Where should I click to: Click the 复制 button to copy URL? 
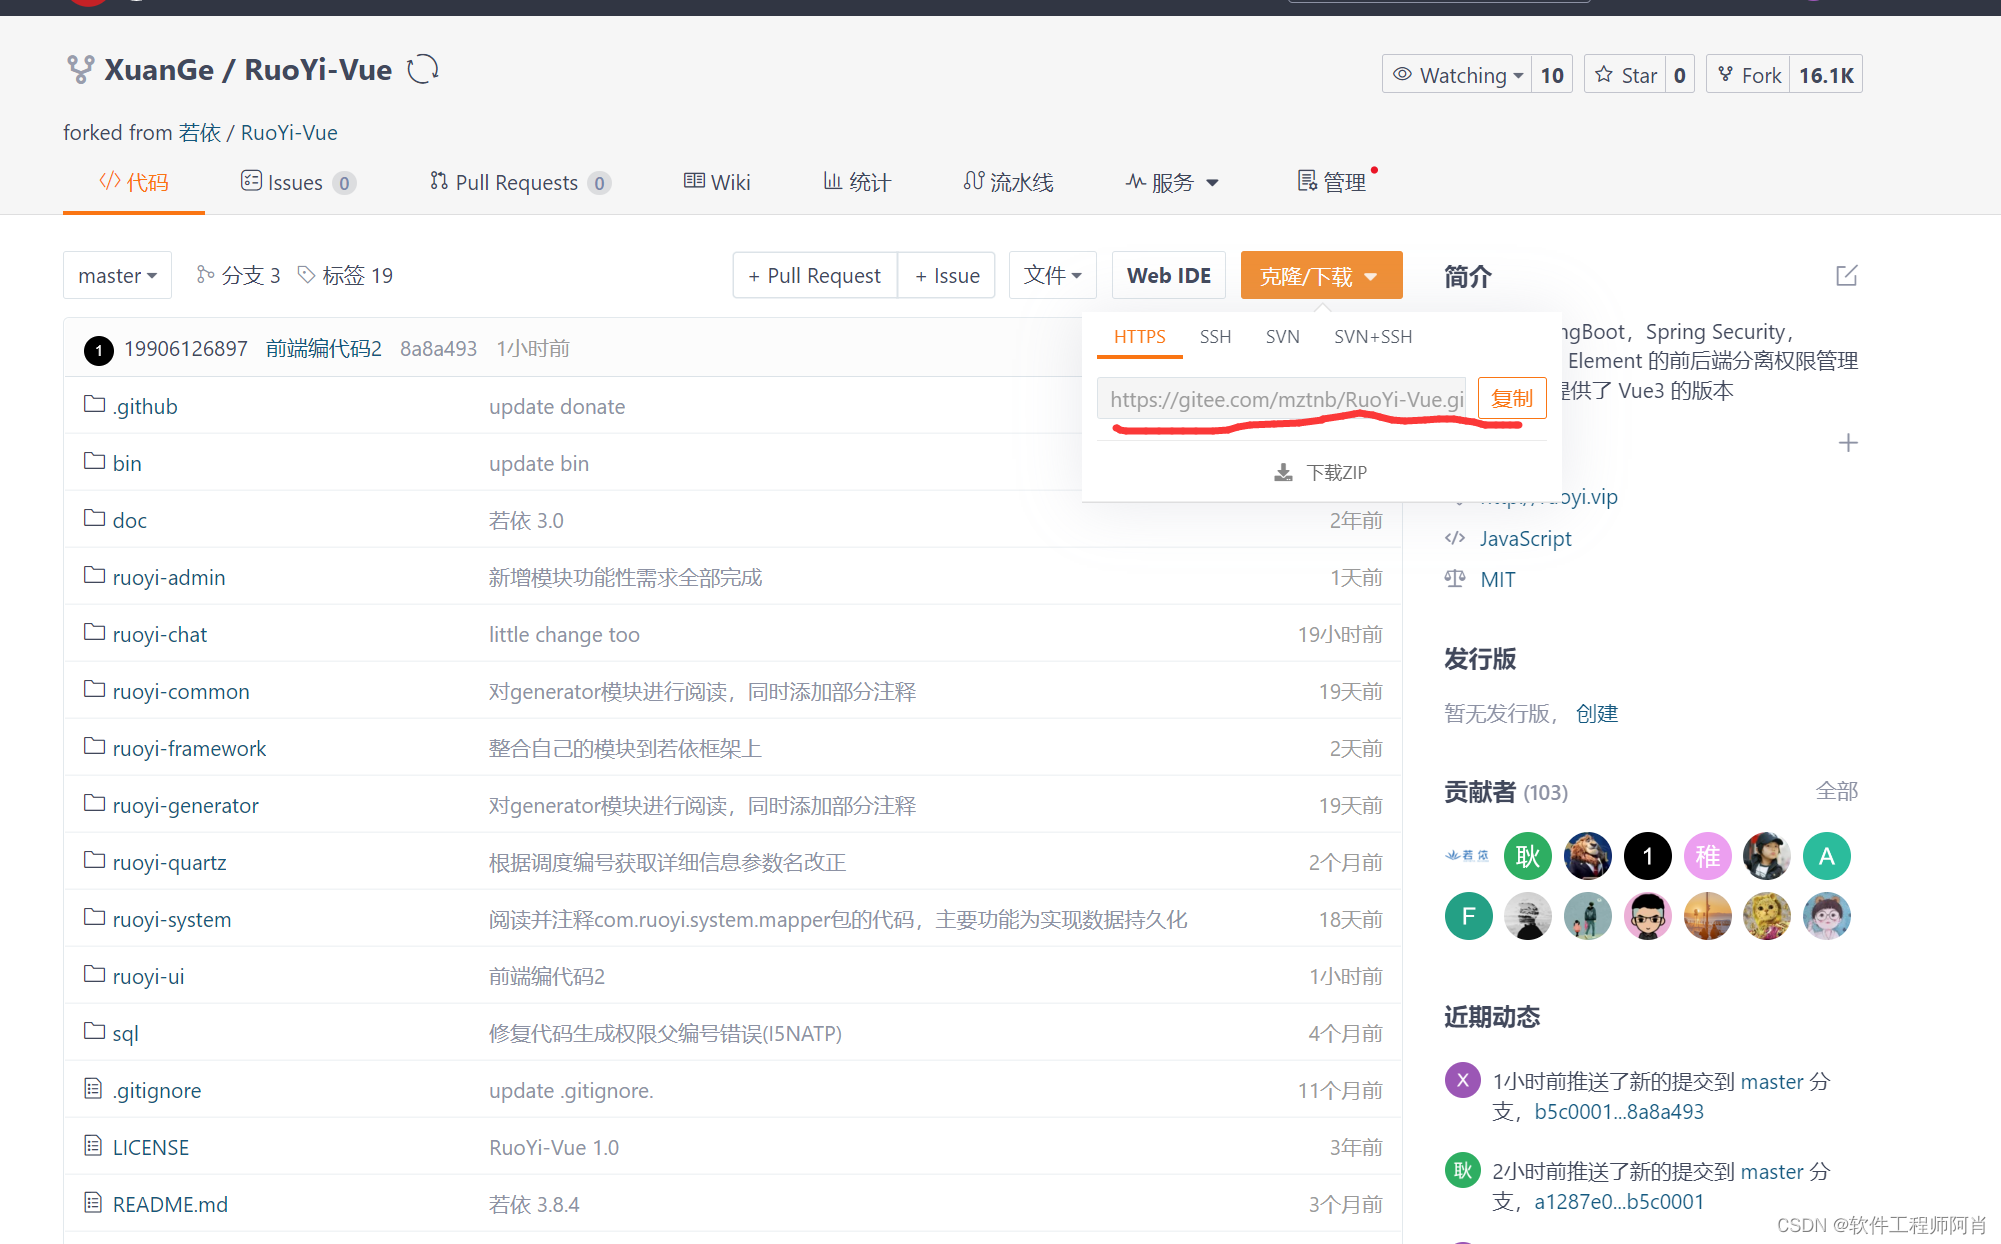1512,398
